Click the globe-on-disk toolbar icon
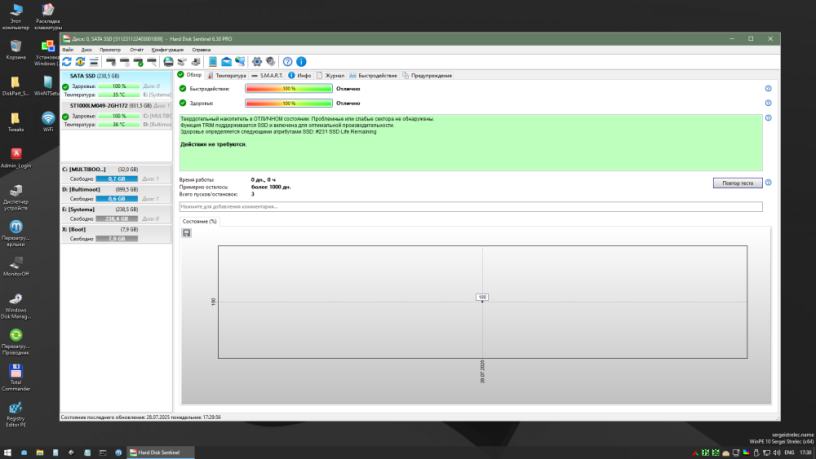The image size is (816, 459). (x=168, y=62)
